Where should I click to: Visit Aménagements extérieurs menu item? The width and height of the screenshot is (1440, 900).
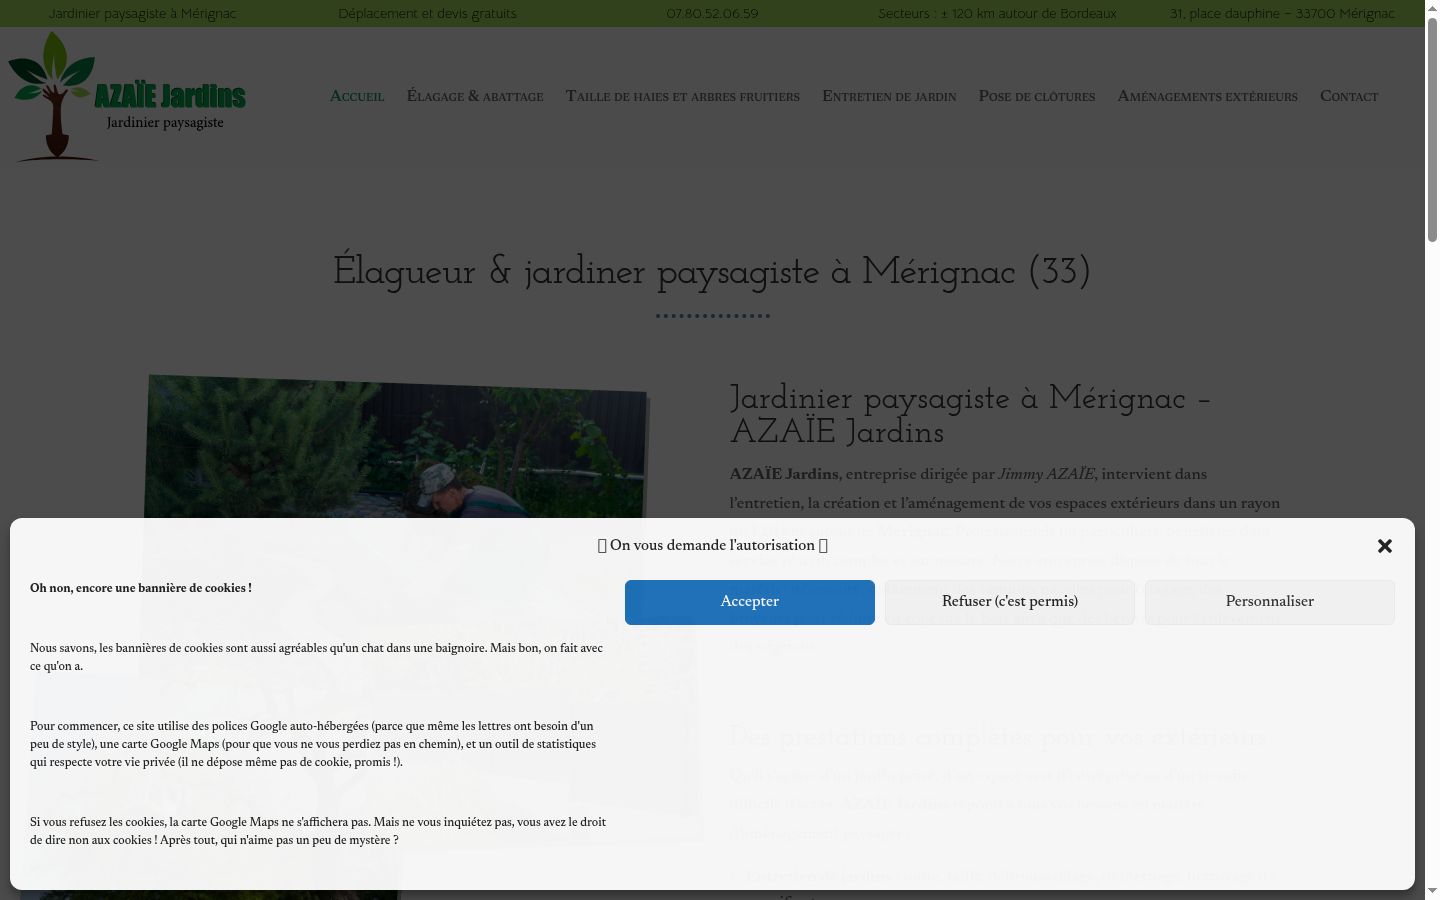click(x=1208, y=96)
